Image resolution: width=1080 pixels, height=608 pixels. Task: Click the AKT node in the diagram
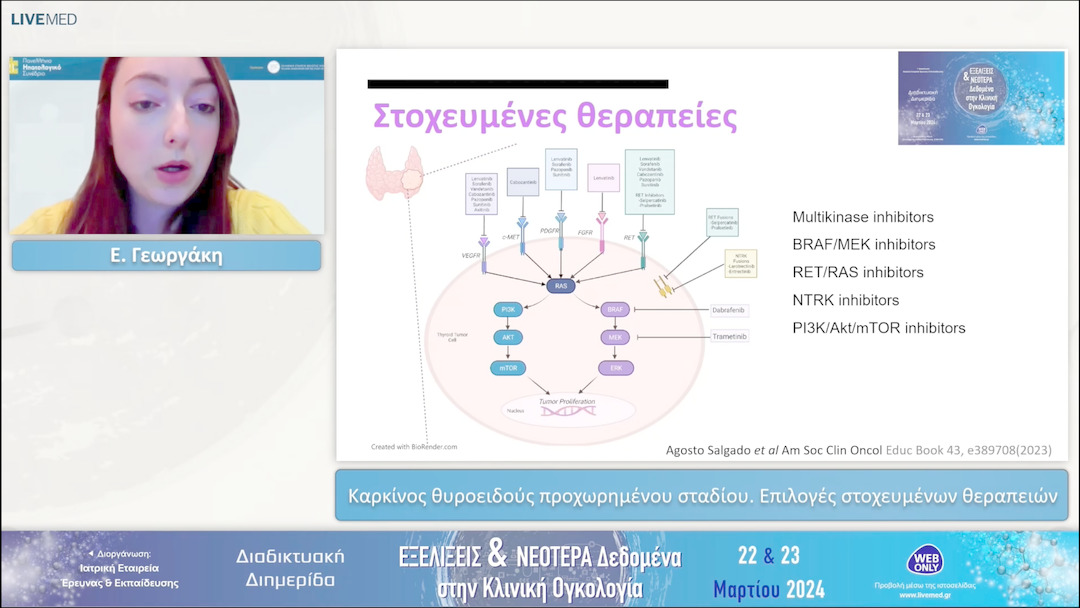coord(508,337)
